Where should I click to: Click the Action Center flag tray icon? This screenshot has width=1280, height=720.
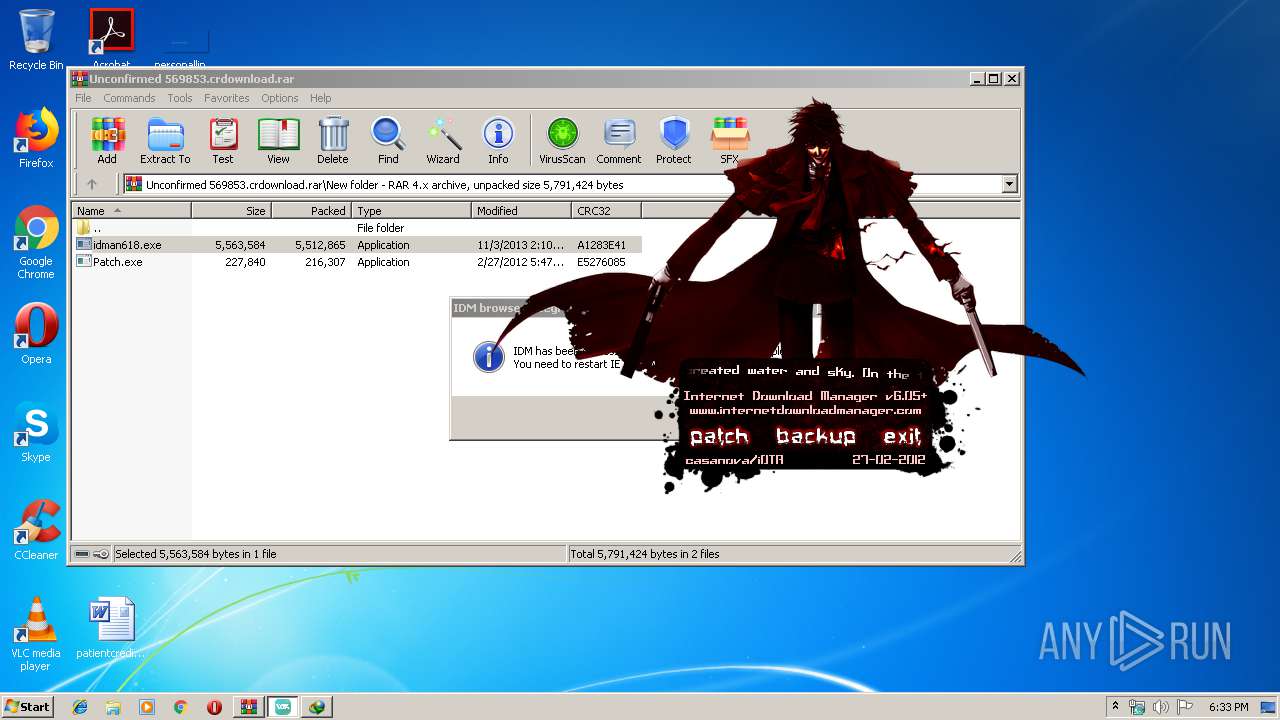(x=1185, y=707)
